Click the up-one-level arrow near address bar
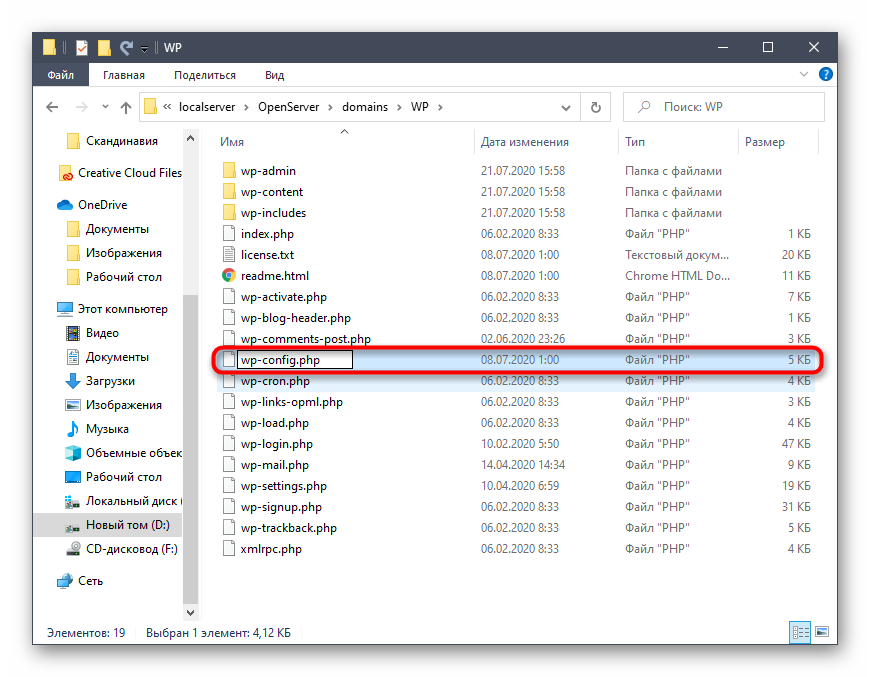The width and height of the screenshot is (870, 677). click(x=124, y=107)
